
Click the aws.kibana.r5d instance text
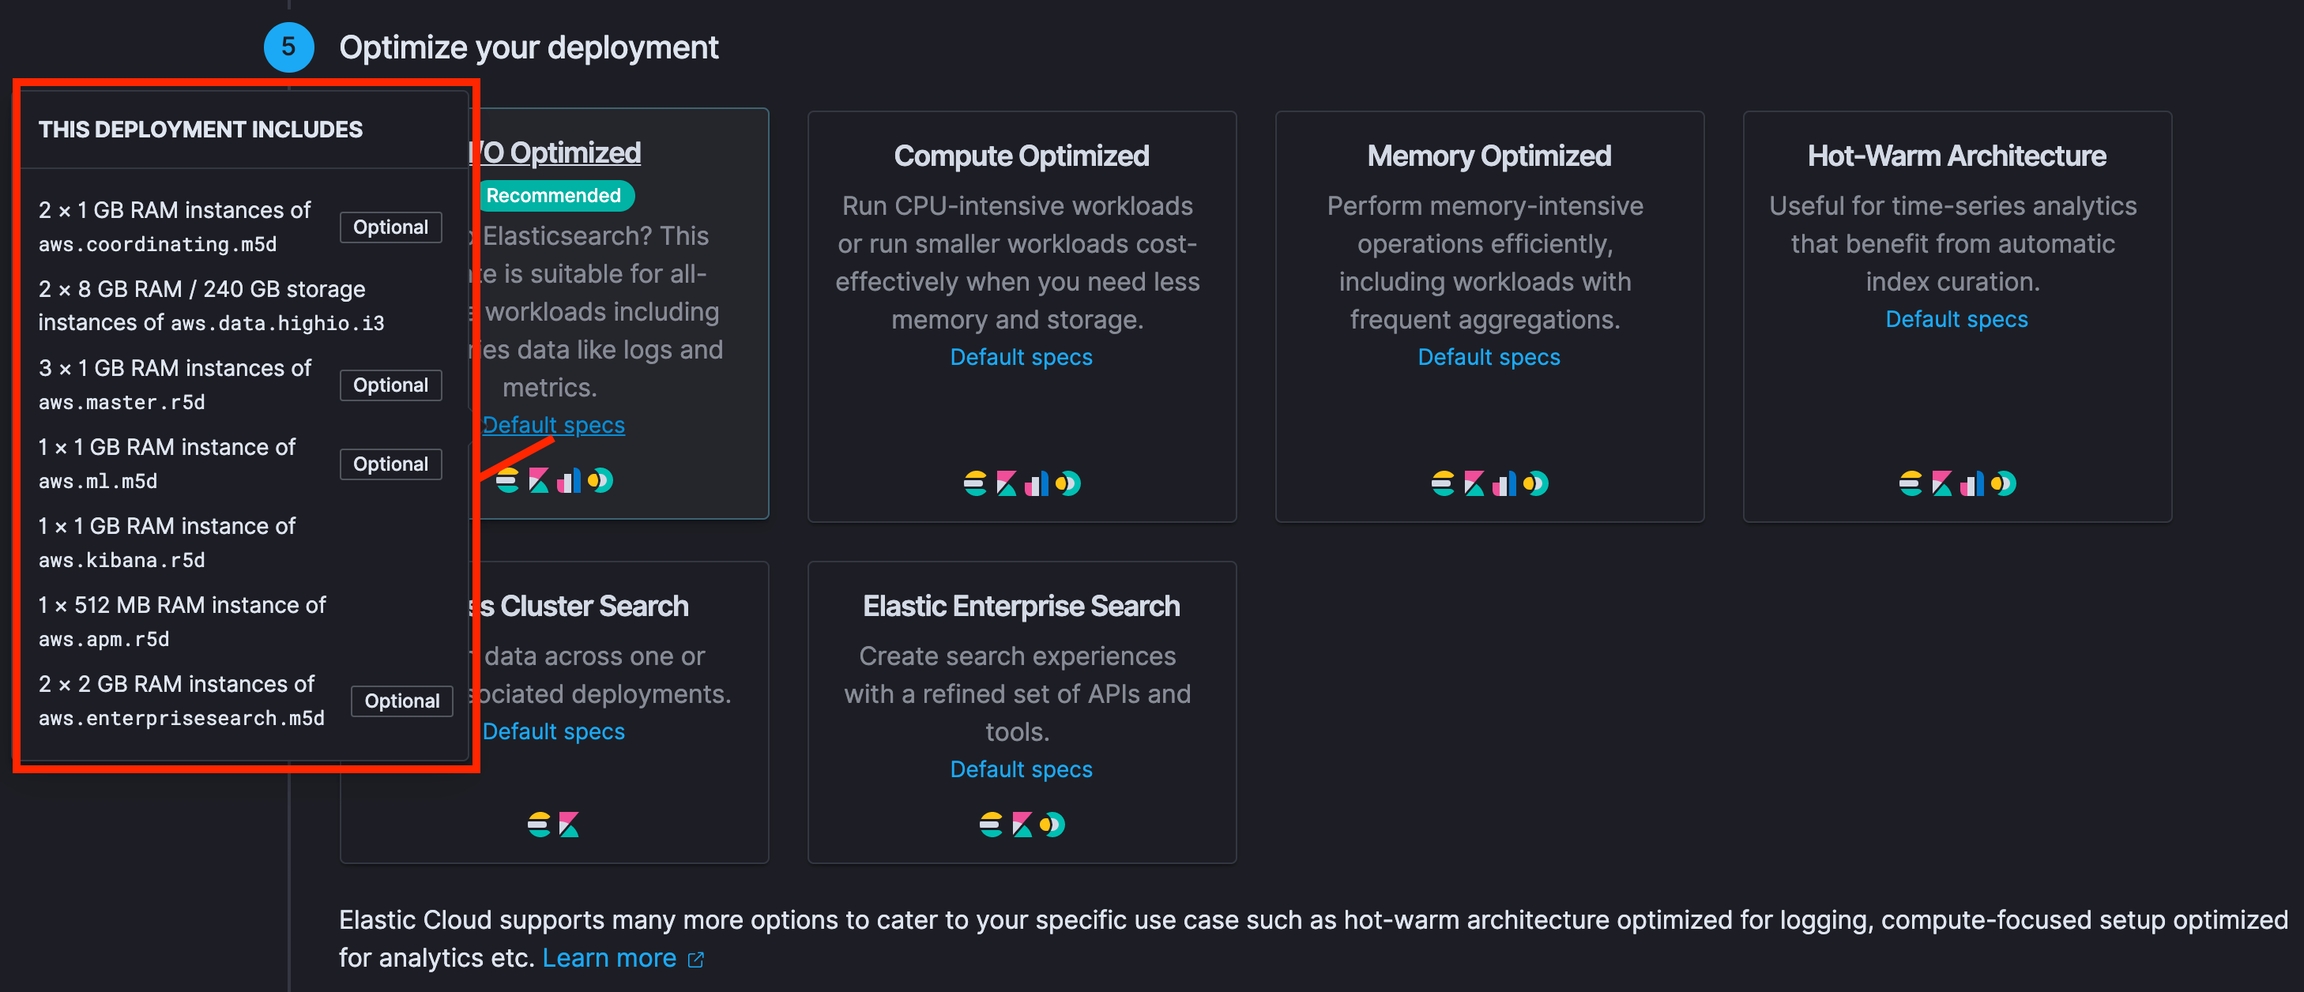[122, 561]
